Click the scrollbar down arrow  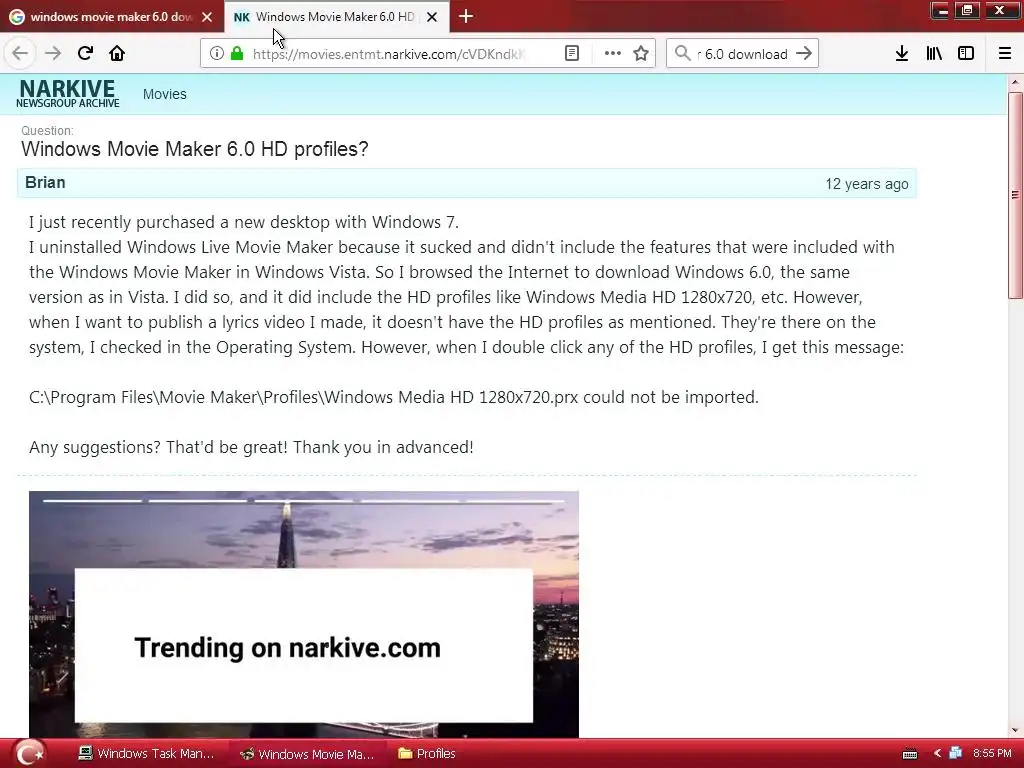pyautogui.click(x=1015, y=731)
